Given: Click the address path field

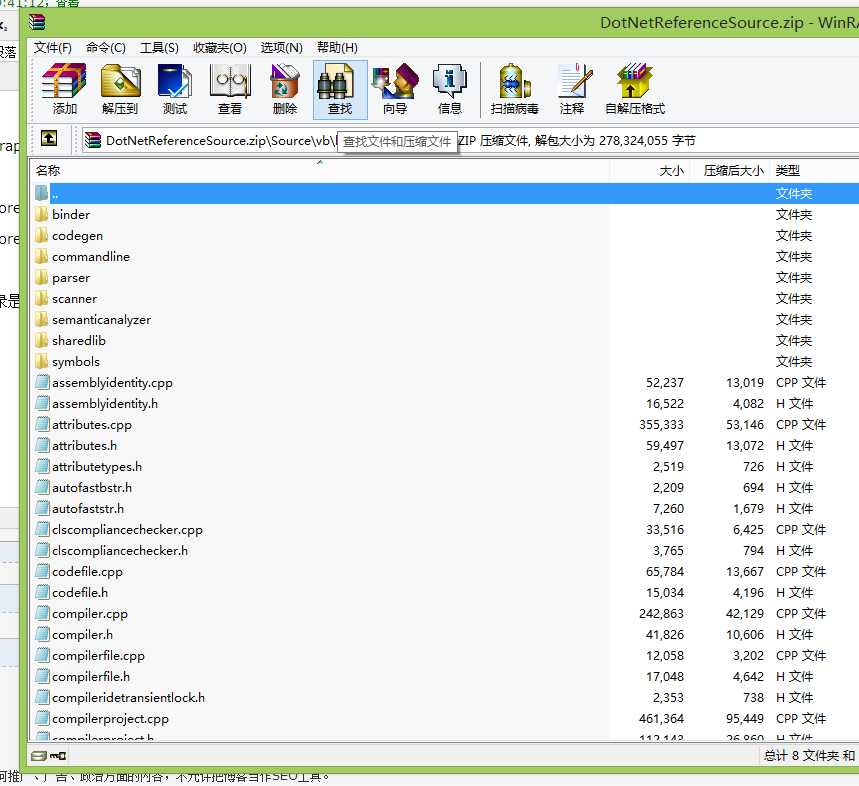Looking at the screenshot, I should (x=471, y=141).
